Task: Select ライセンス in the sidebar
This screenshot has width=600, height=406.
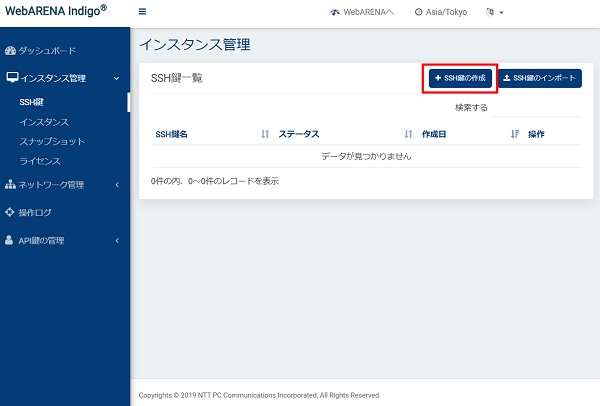Action: click(x=40, y=161)
